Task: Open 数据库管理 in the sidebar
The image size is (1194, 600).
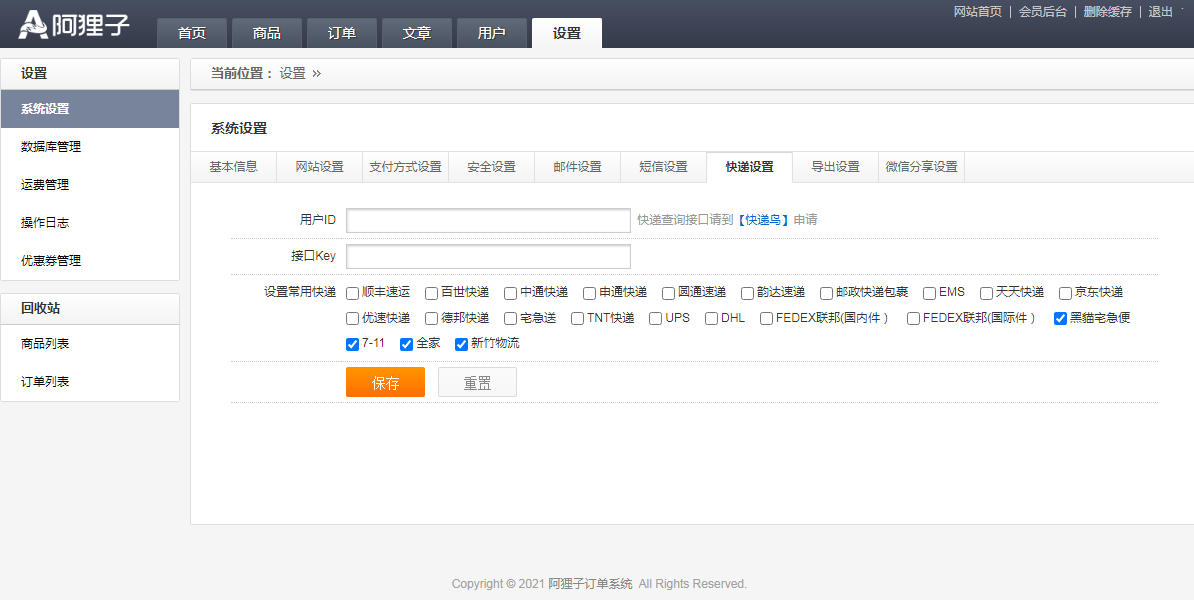Action: [51, 147]
